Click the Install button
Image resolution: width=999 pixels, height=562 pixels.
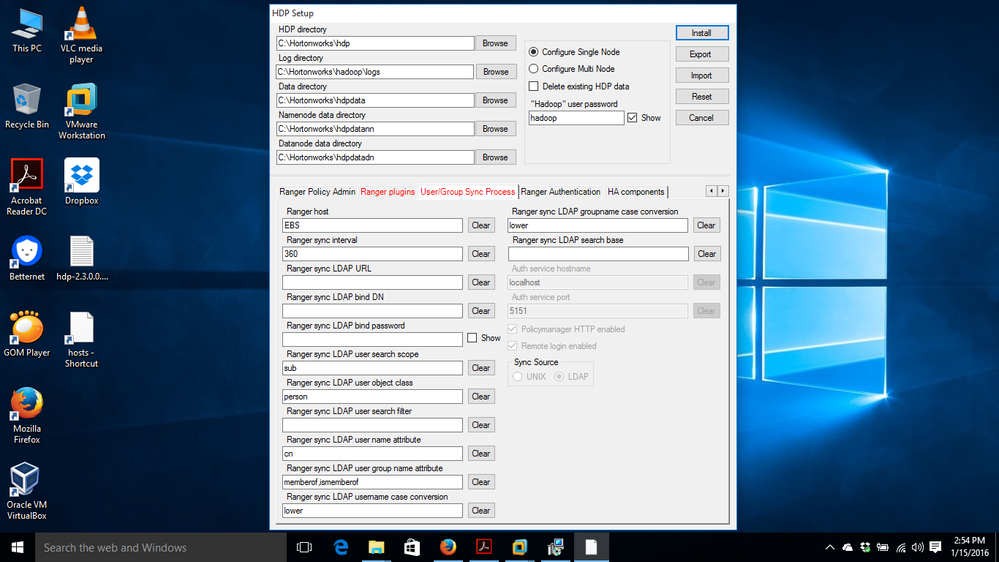pyautogui.click(x=701, y=33)
